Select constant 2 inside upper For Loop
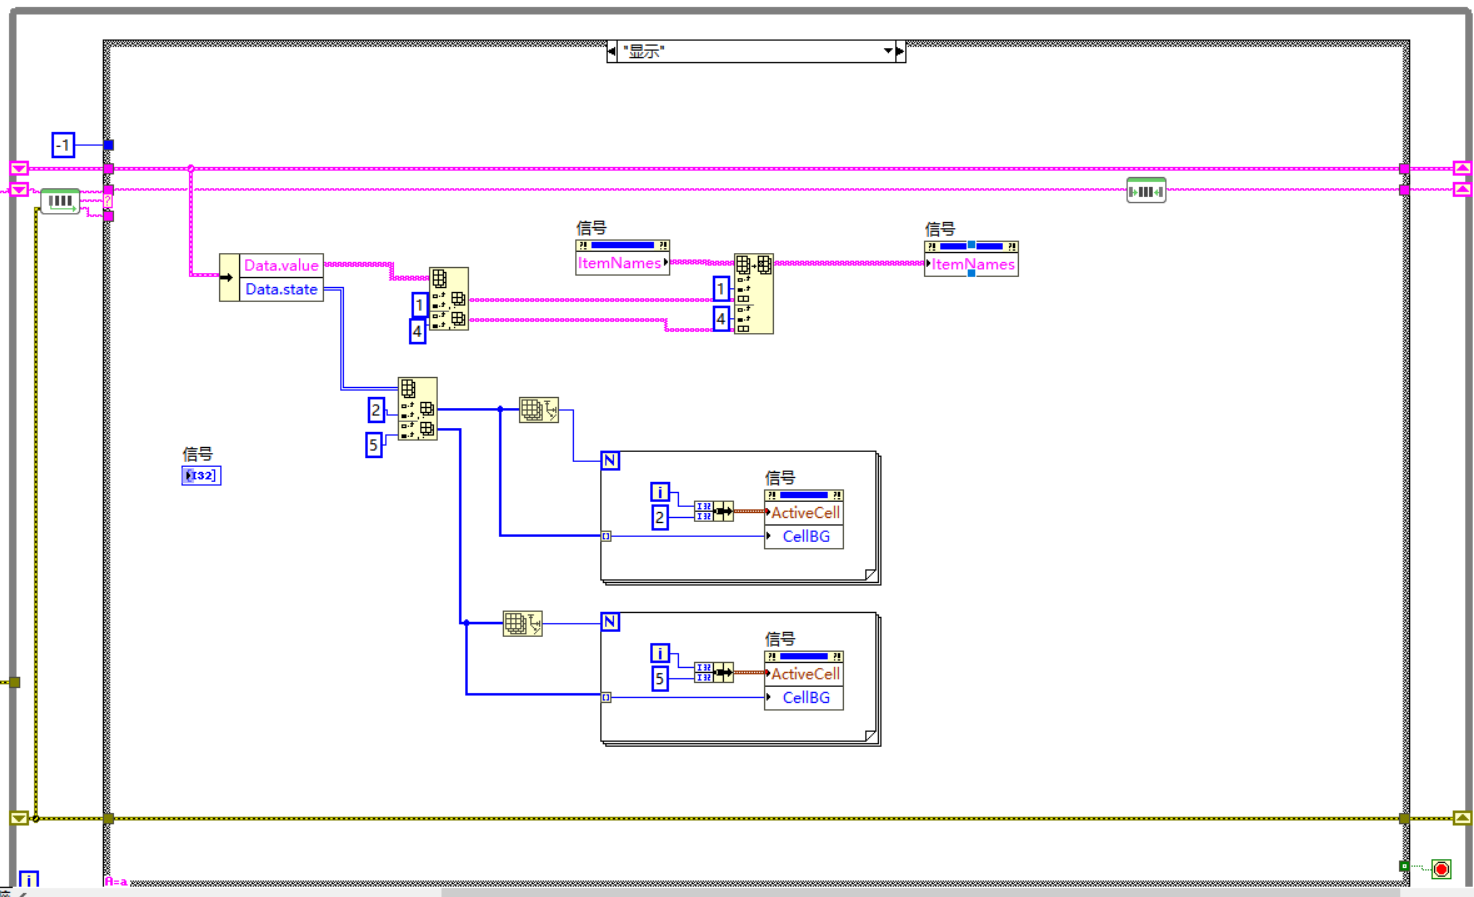Viewport: 1474px width, 897px height. (x=659, y=517)
